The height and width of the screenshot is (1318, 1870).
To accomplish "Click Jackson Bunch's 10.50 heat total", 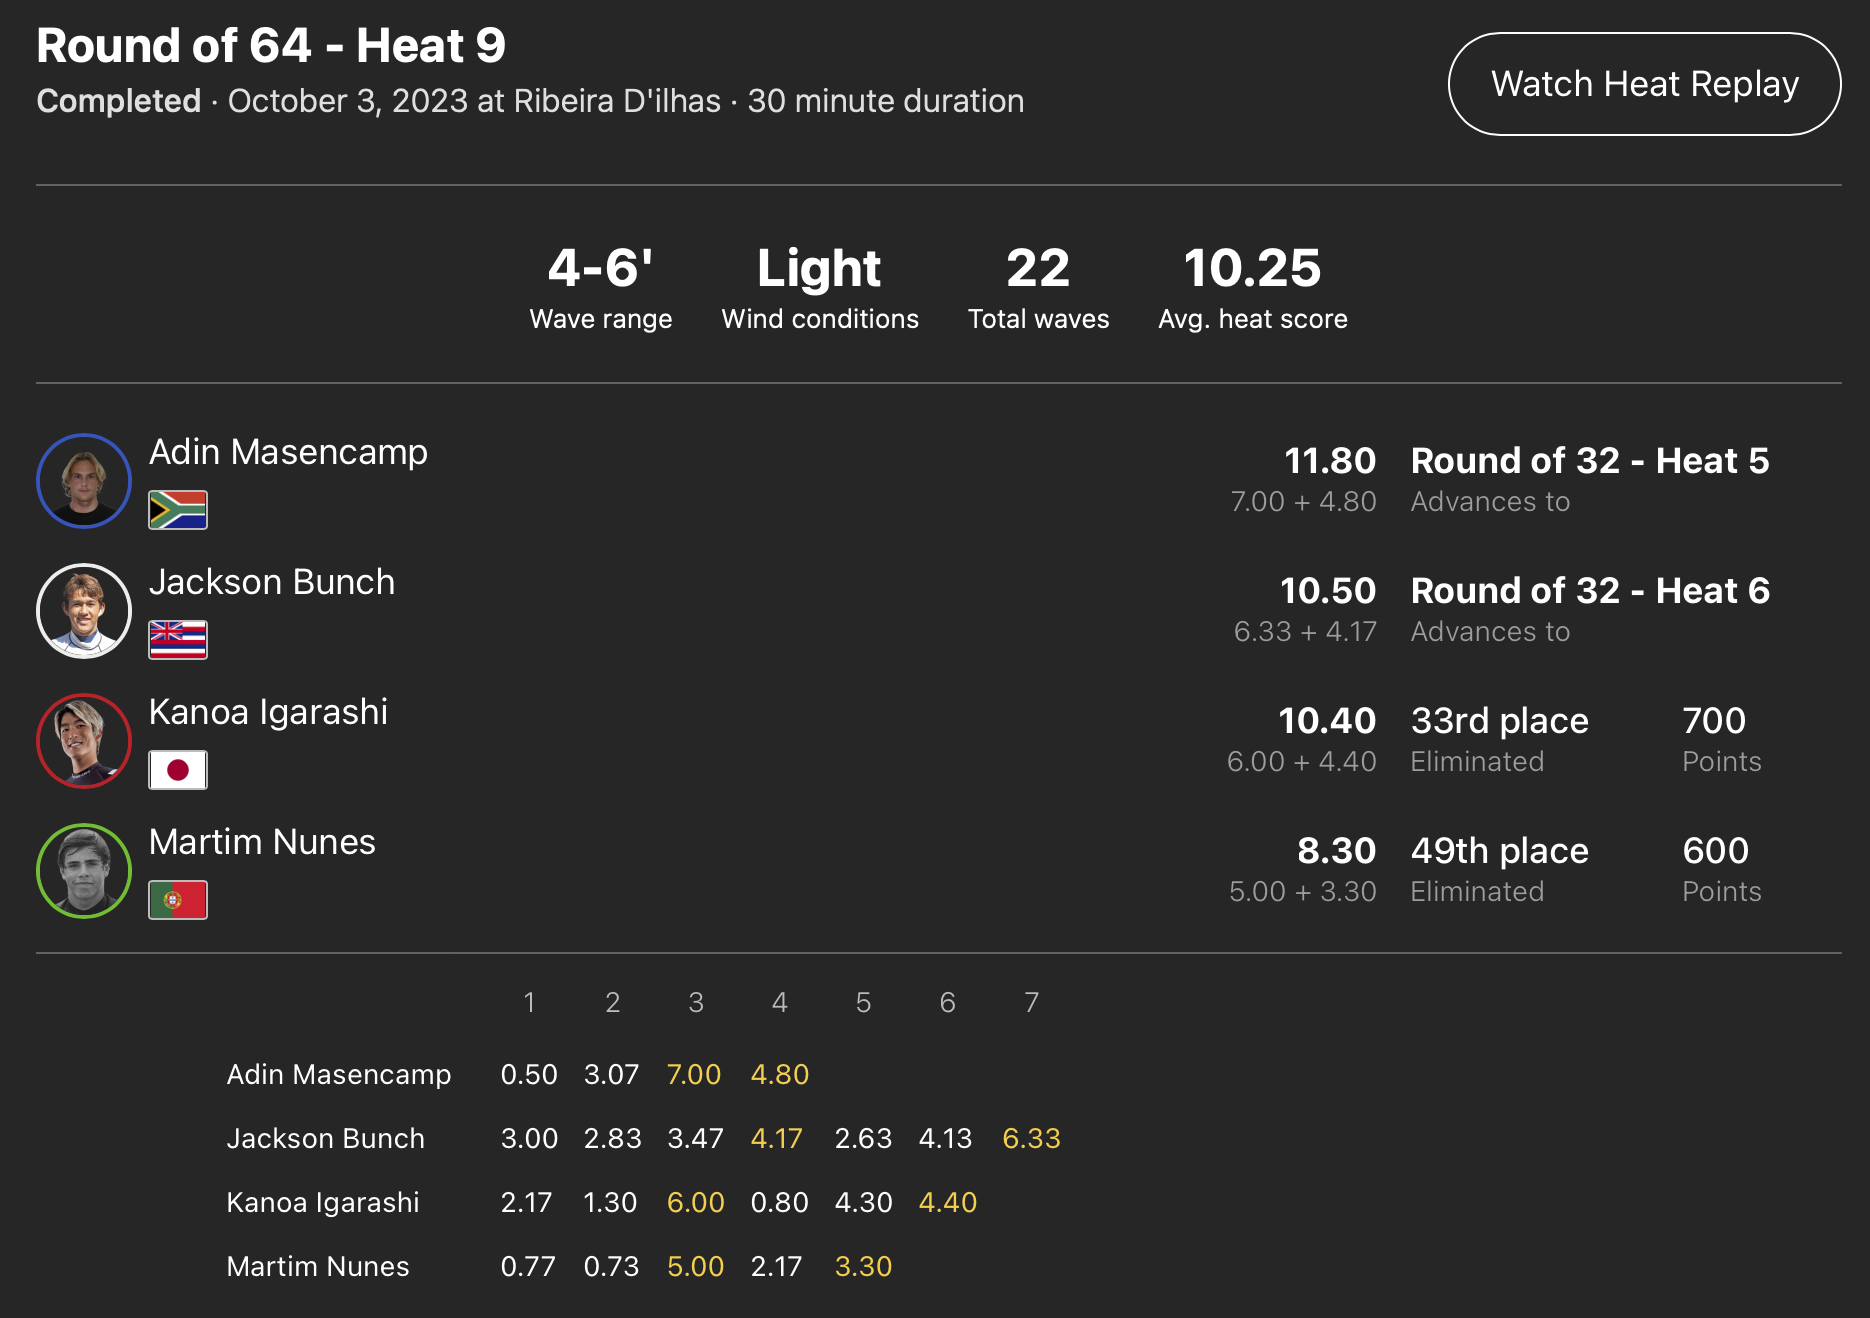I will coord(1328,591).
